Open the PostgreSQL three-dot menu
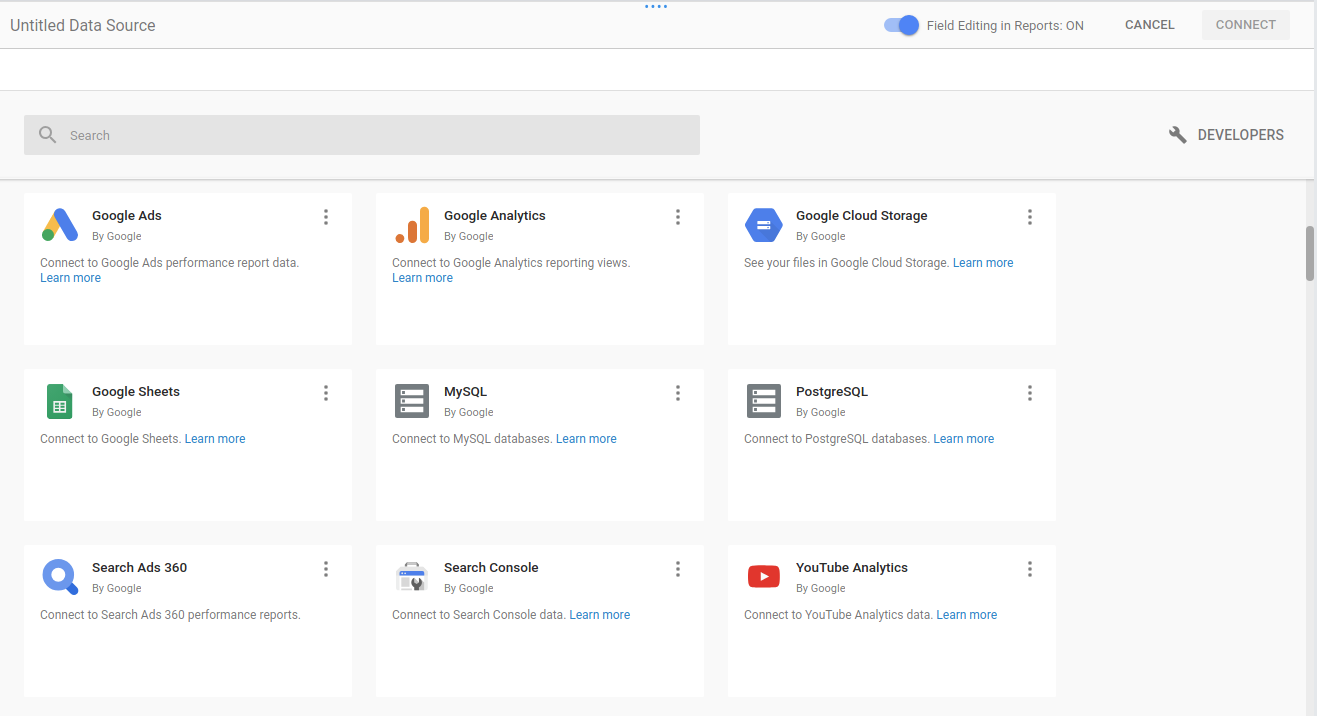 tap(1030, 392)
